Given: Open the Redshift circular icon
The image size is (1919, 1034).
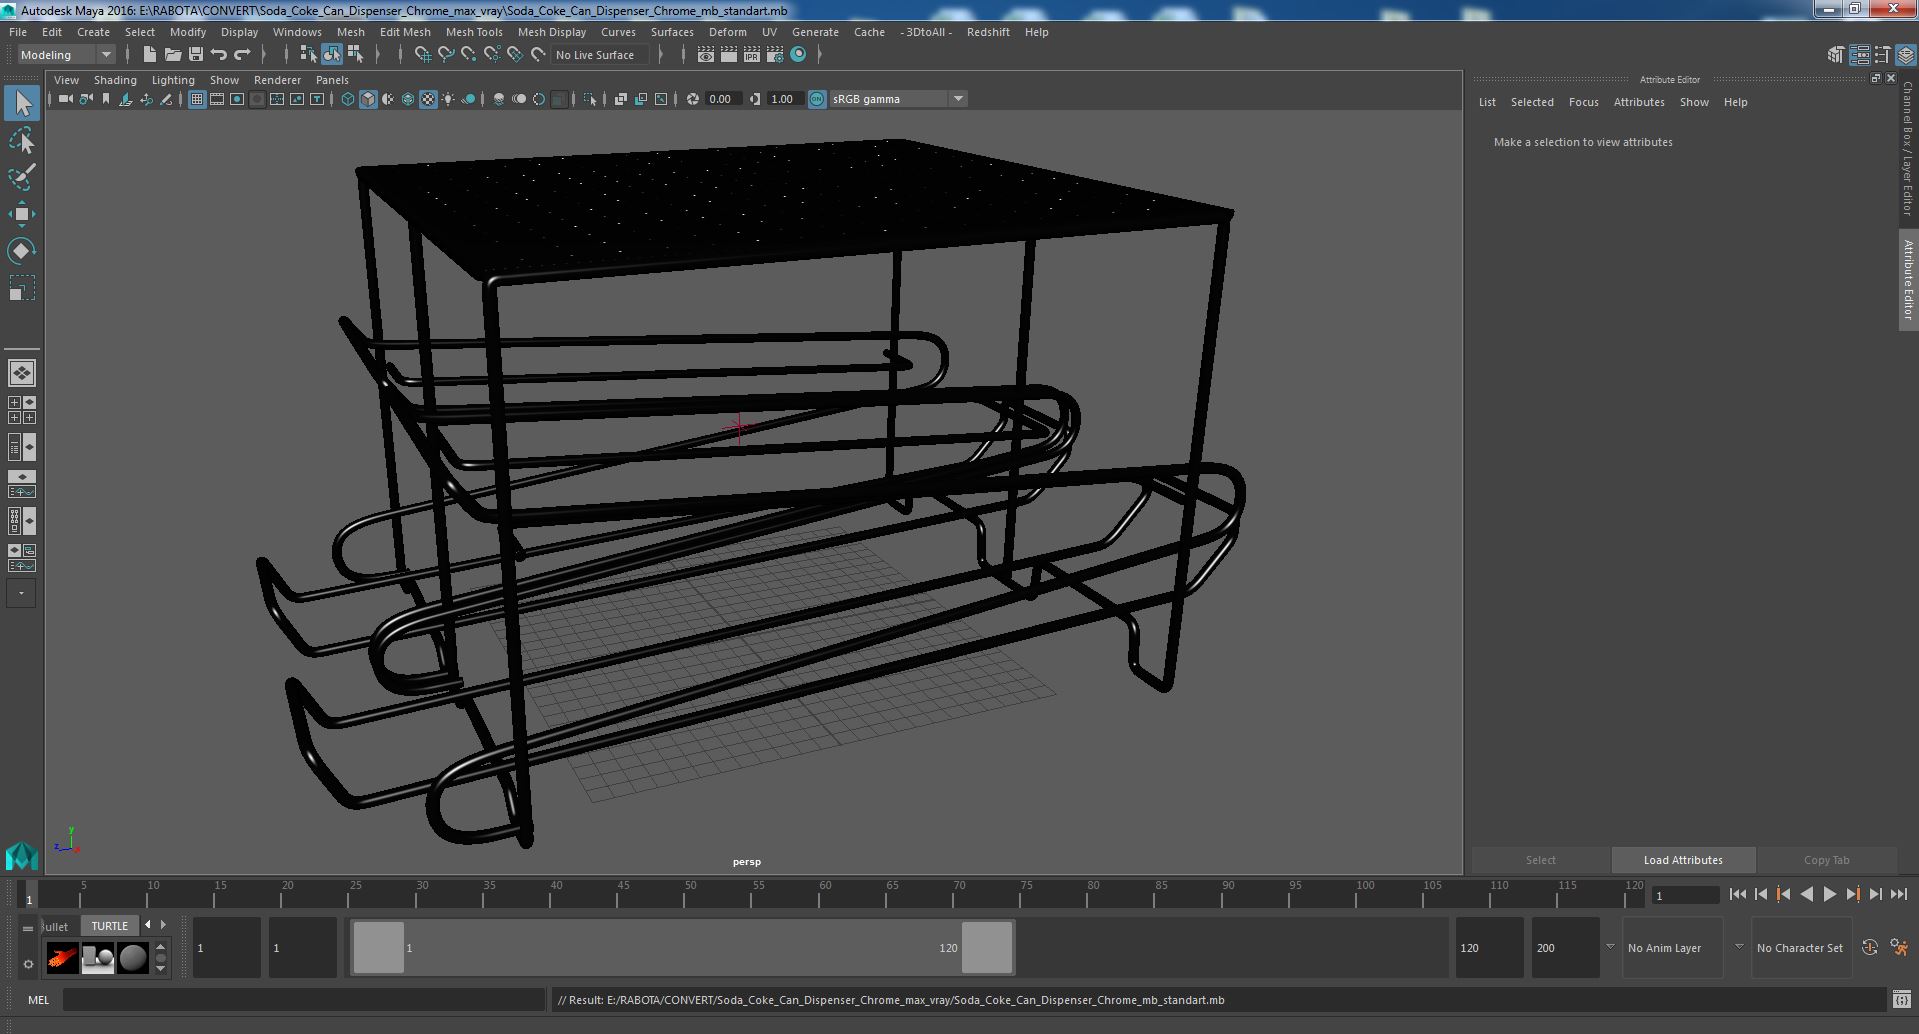Looking at the screenshot, I should pyautogui.click(x=798, y=55).
